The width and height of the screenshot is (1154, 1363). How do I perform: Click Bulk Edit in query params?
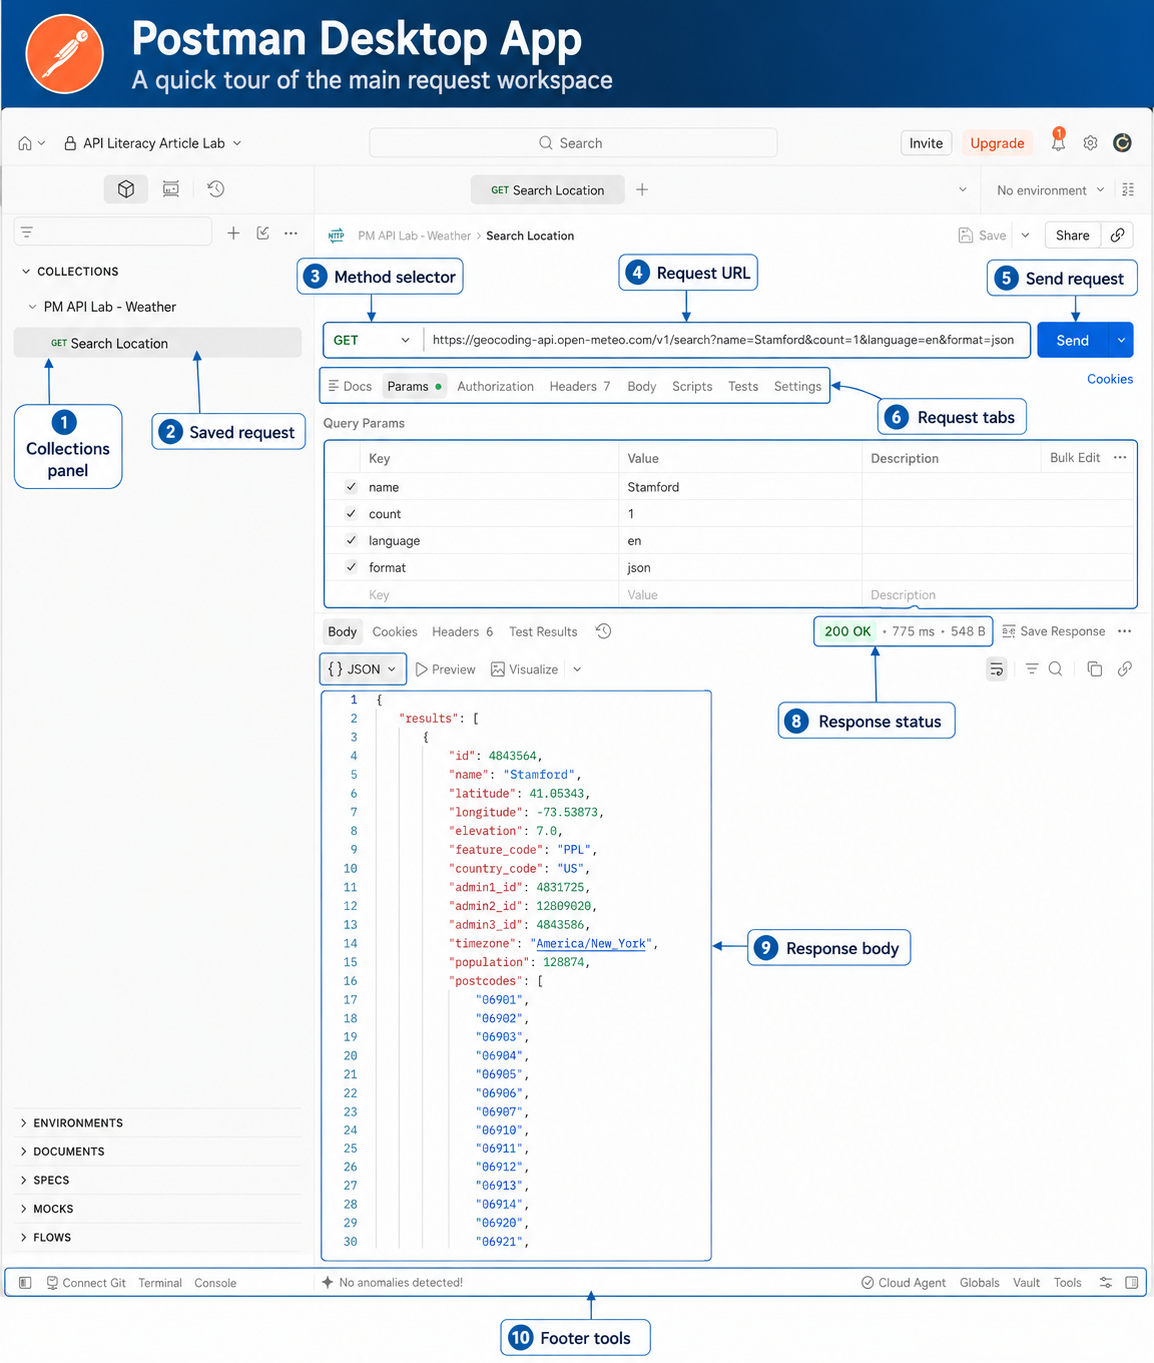point(1075,458)
